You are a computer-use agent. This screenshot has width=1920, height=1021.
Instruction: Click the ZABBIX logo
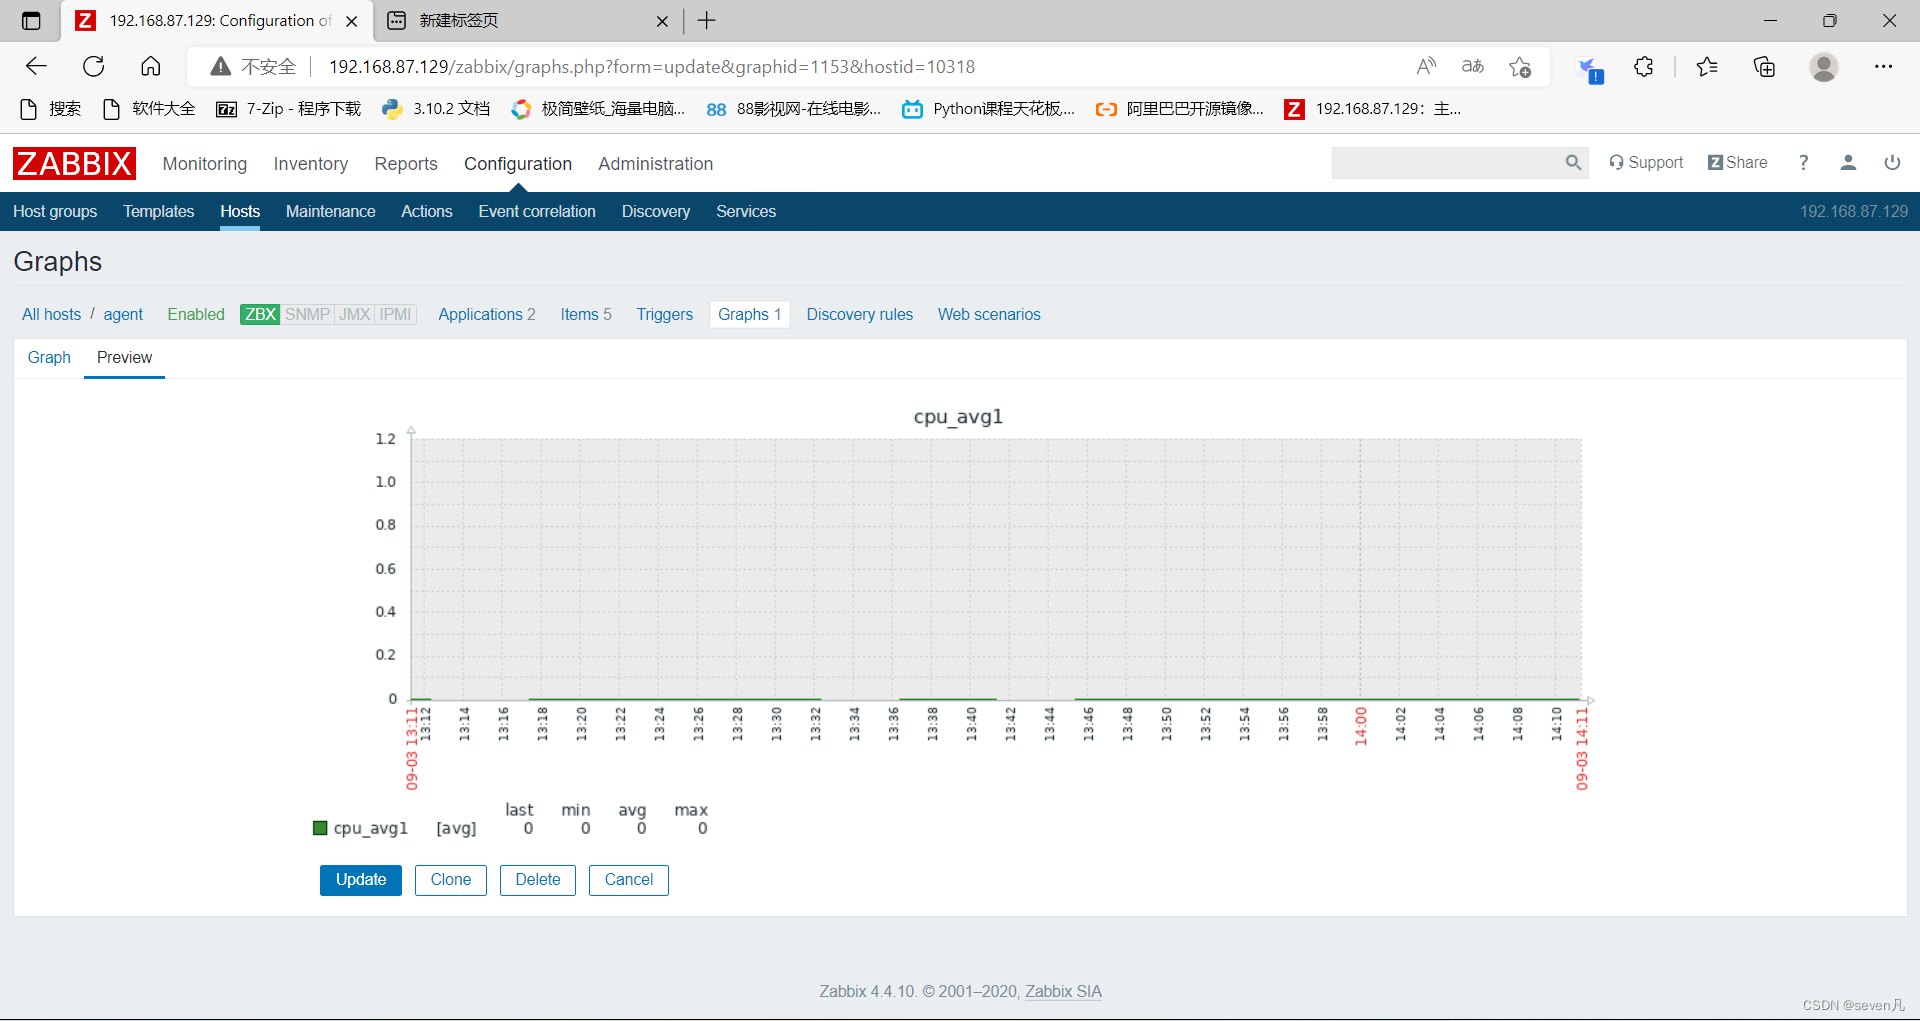click(74, 163)
